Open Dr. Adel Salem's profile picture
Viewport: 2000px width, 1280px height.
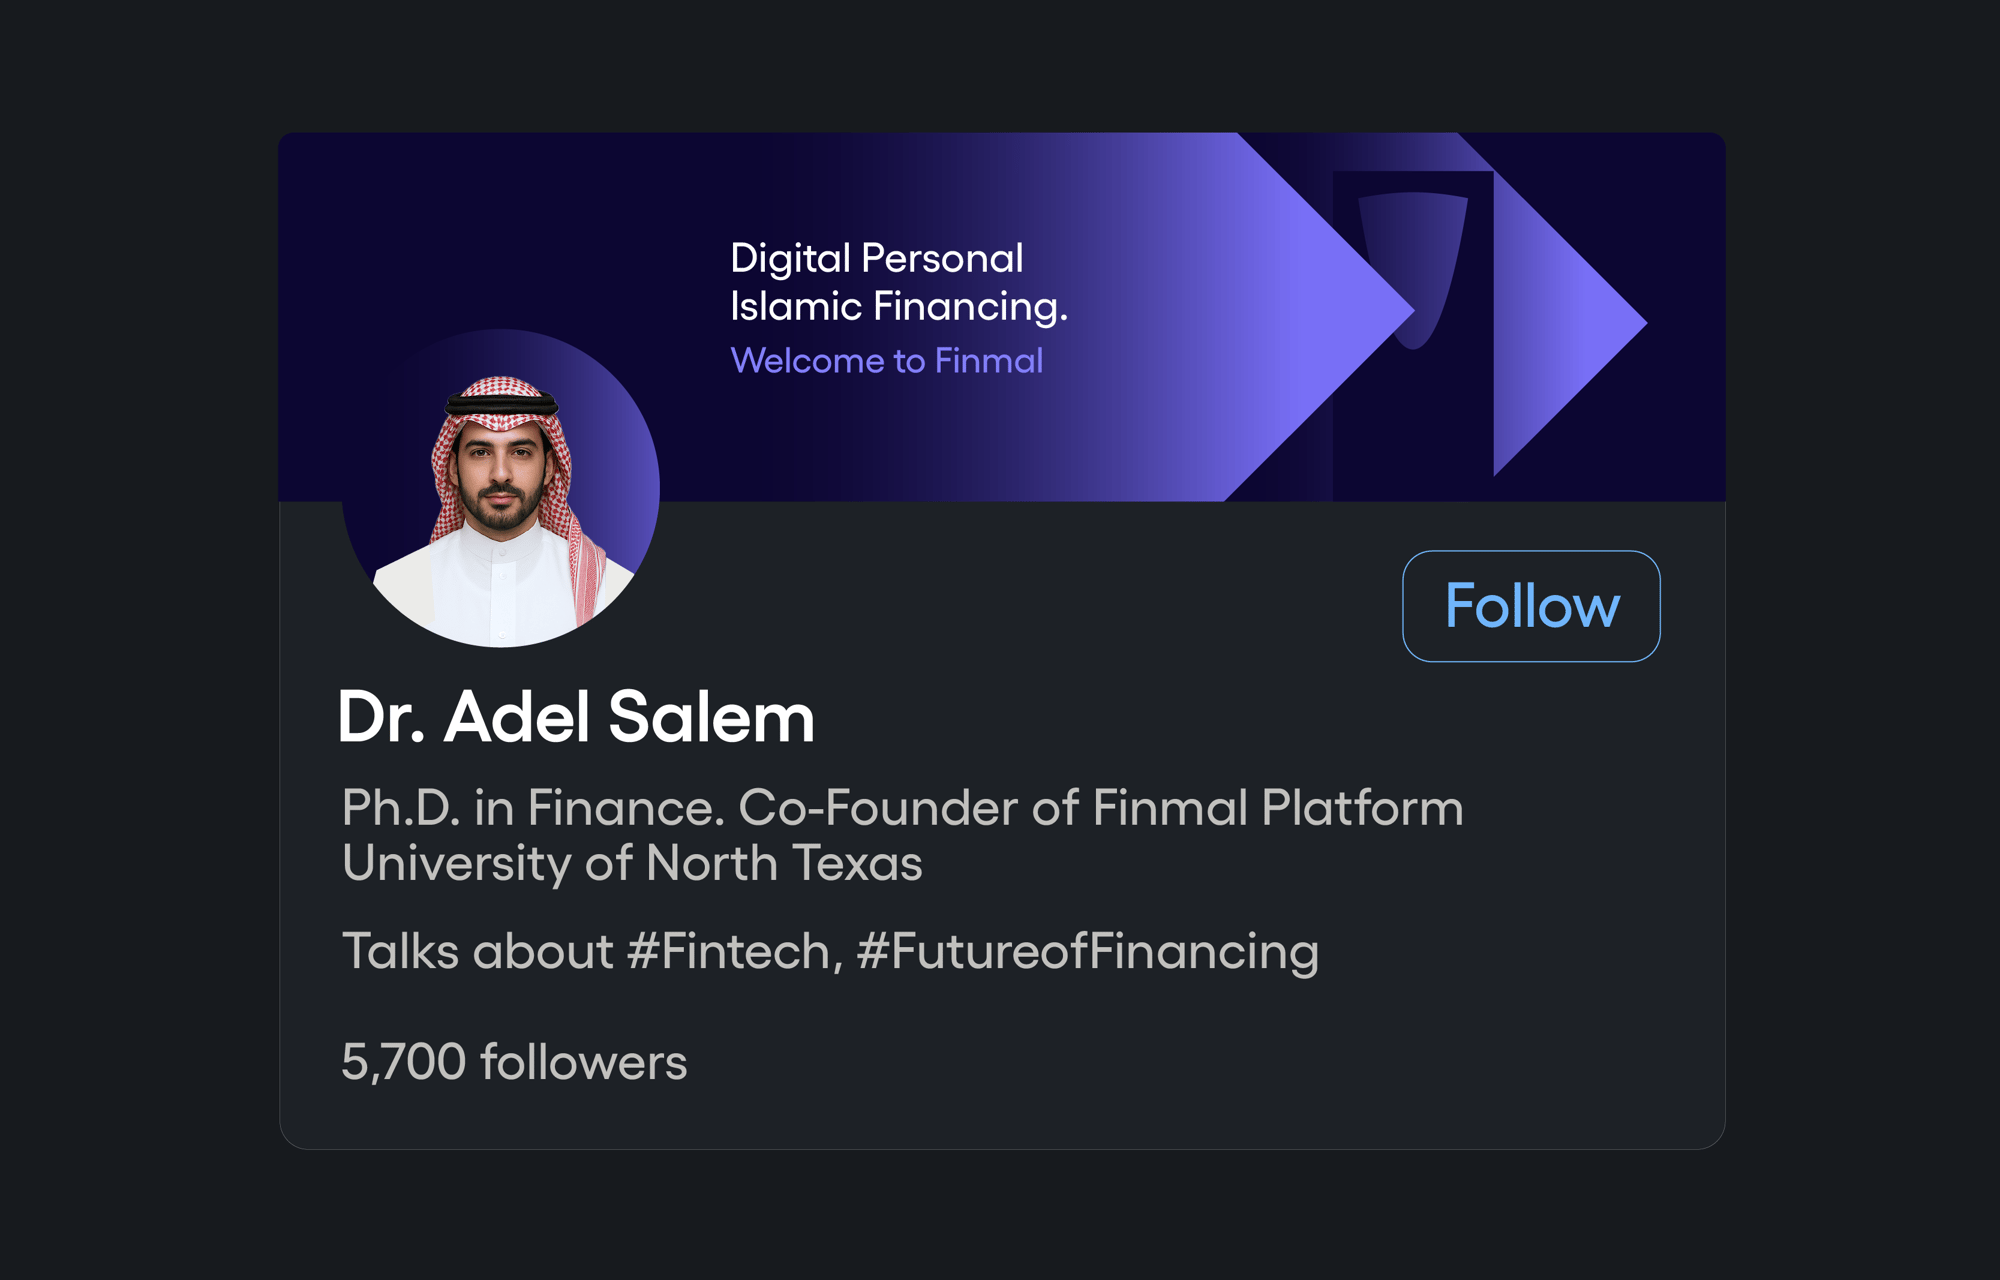tap(500, 490)
